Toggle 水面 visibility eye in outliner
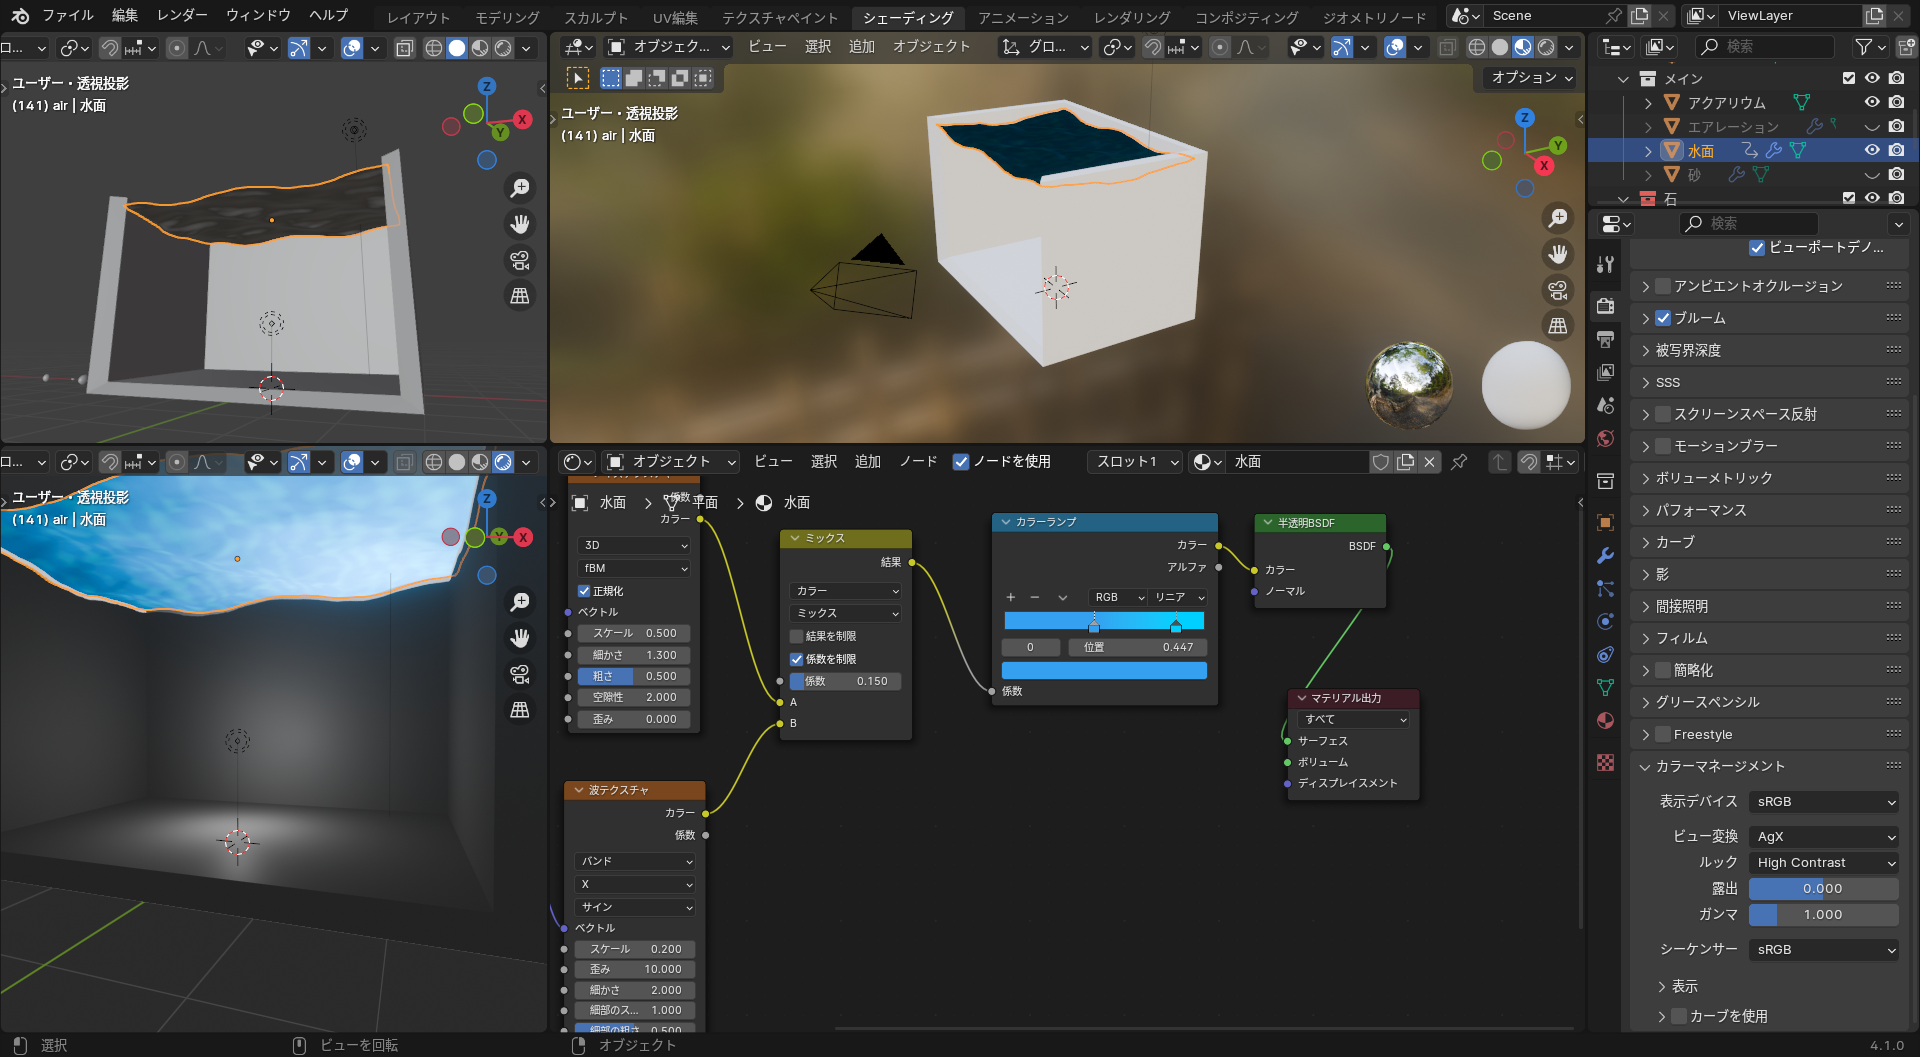 coord(1872,150)
